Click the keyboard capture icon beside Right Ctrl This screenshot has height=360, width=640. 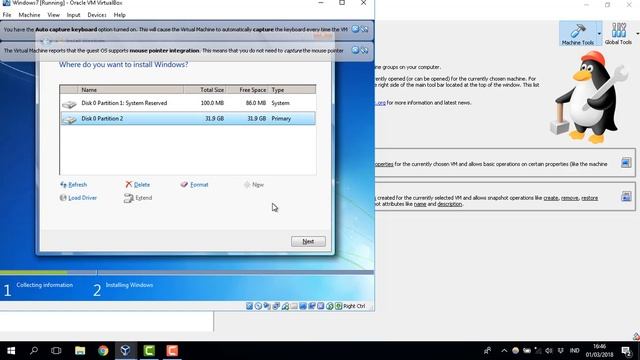click(x=338, y=306)
